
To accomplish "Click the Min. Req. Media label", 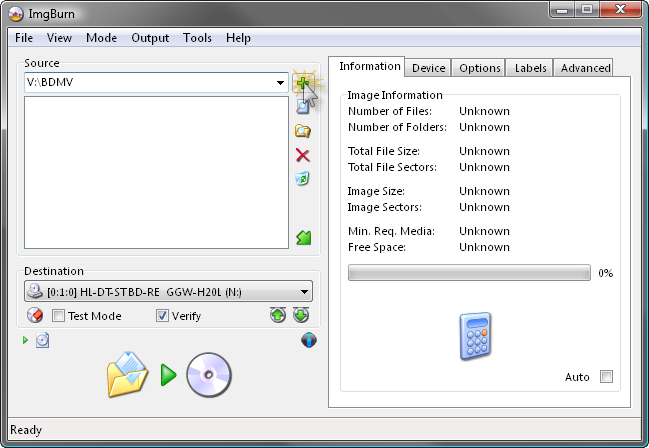I will pos(392,231).
